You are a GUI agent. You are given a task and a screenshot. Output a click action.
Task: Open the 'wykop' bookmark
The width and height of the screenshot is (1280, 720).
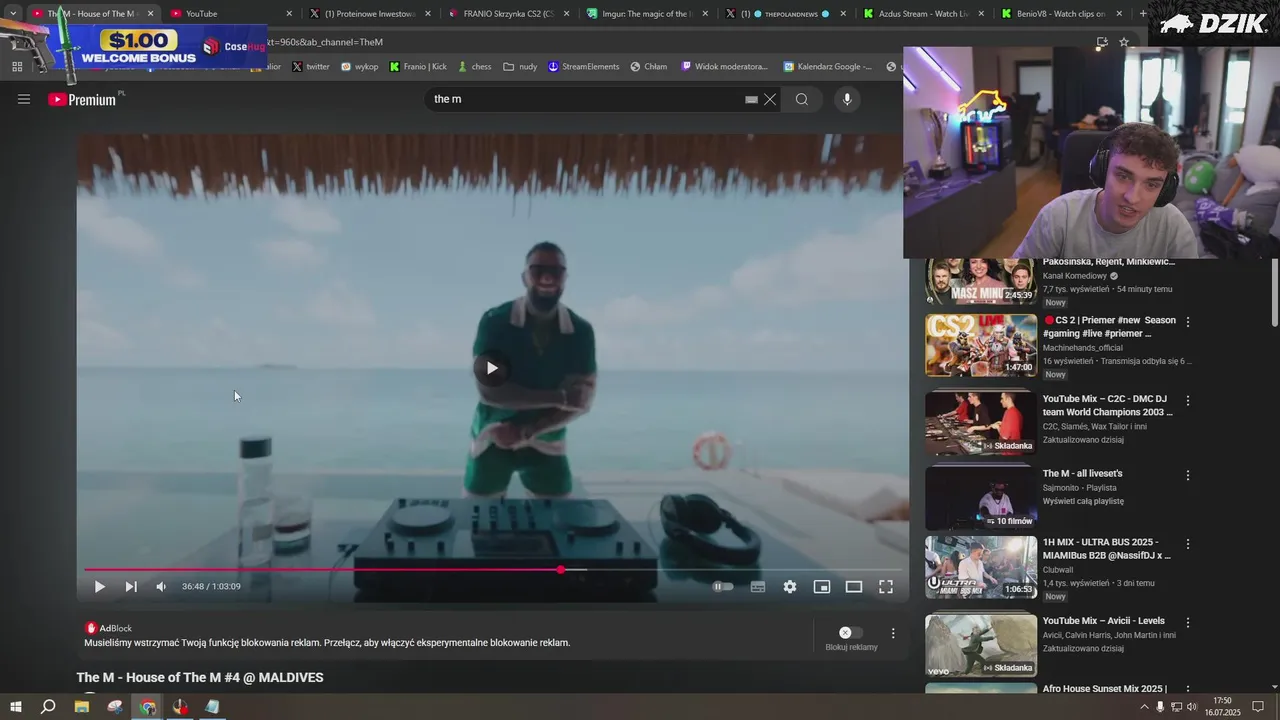pos(360,67)
